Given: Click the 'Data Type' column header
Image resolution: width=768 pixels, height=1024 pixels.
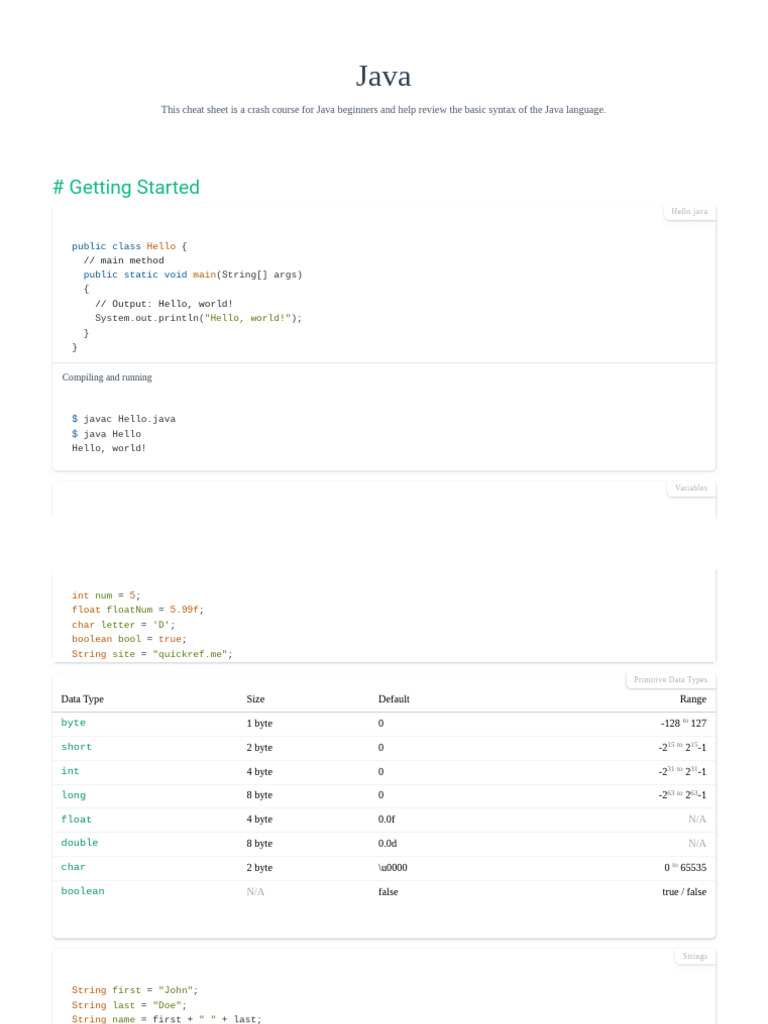Looking at the screenshot, I should coord(82,699).
